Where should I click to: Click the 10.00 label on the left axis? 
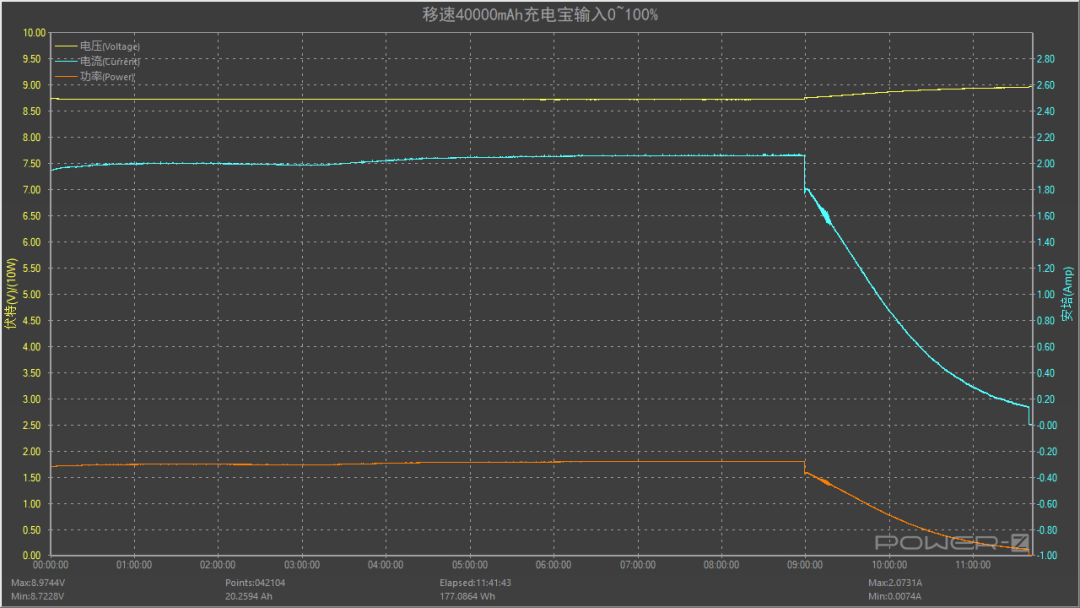pos(34,33)
